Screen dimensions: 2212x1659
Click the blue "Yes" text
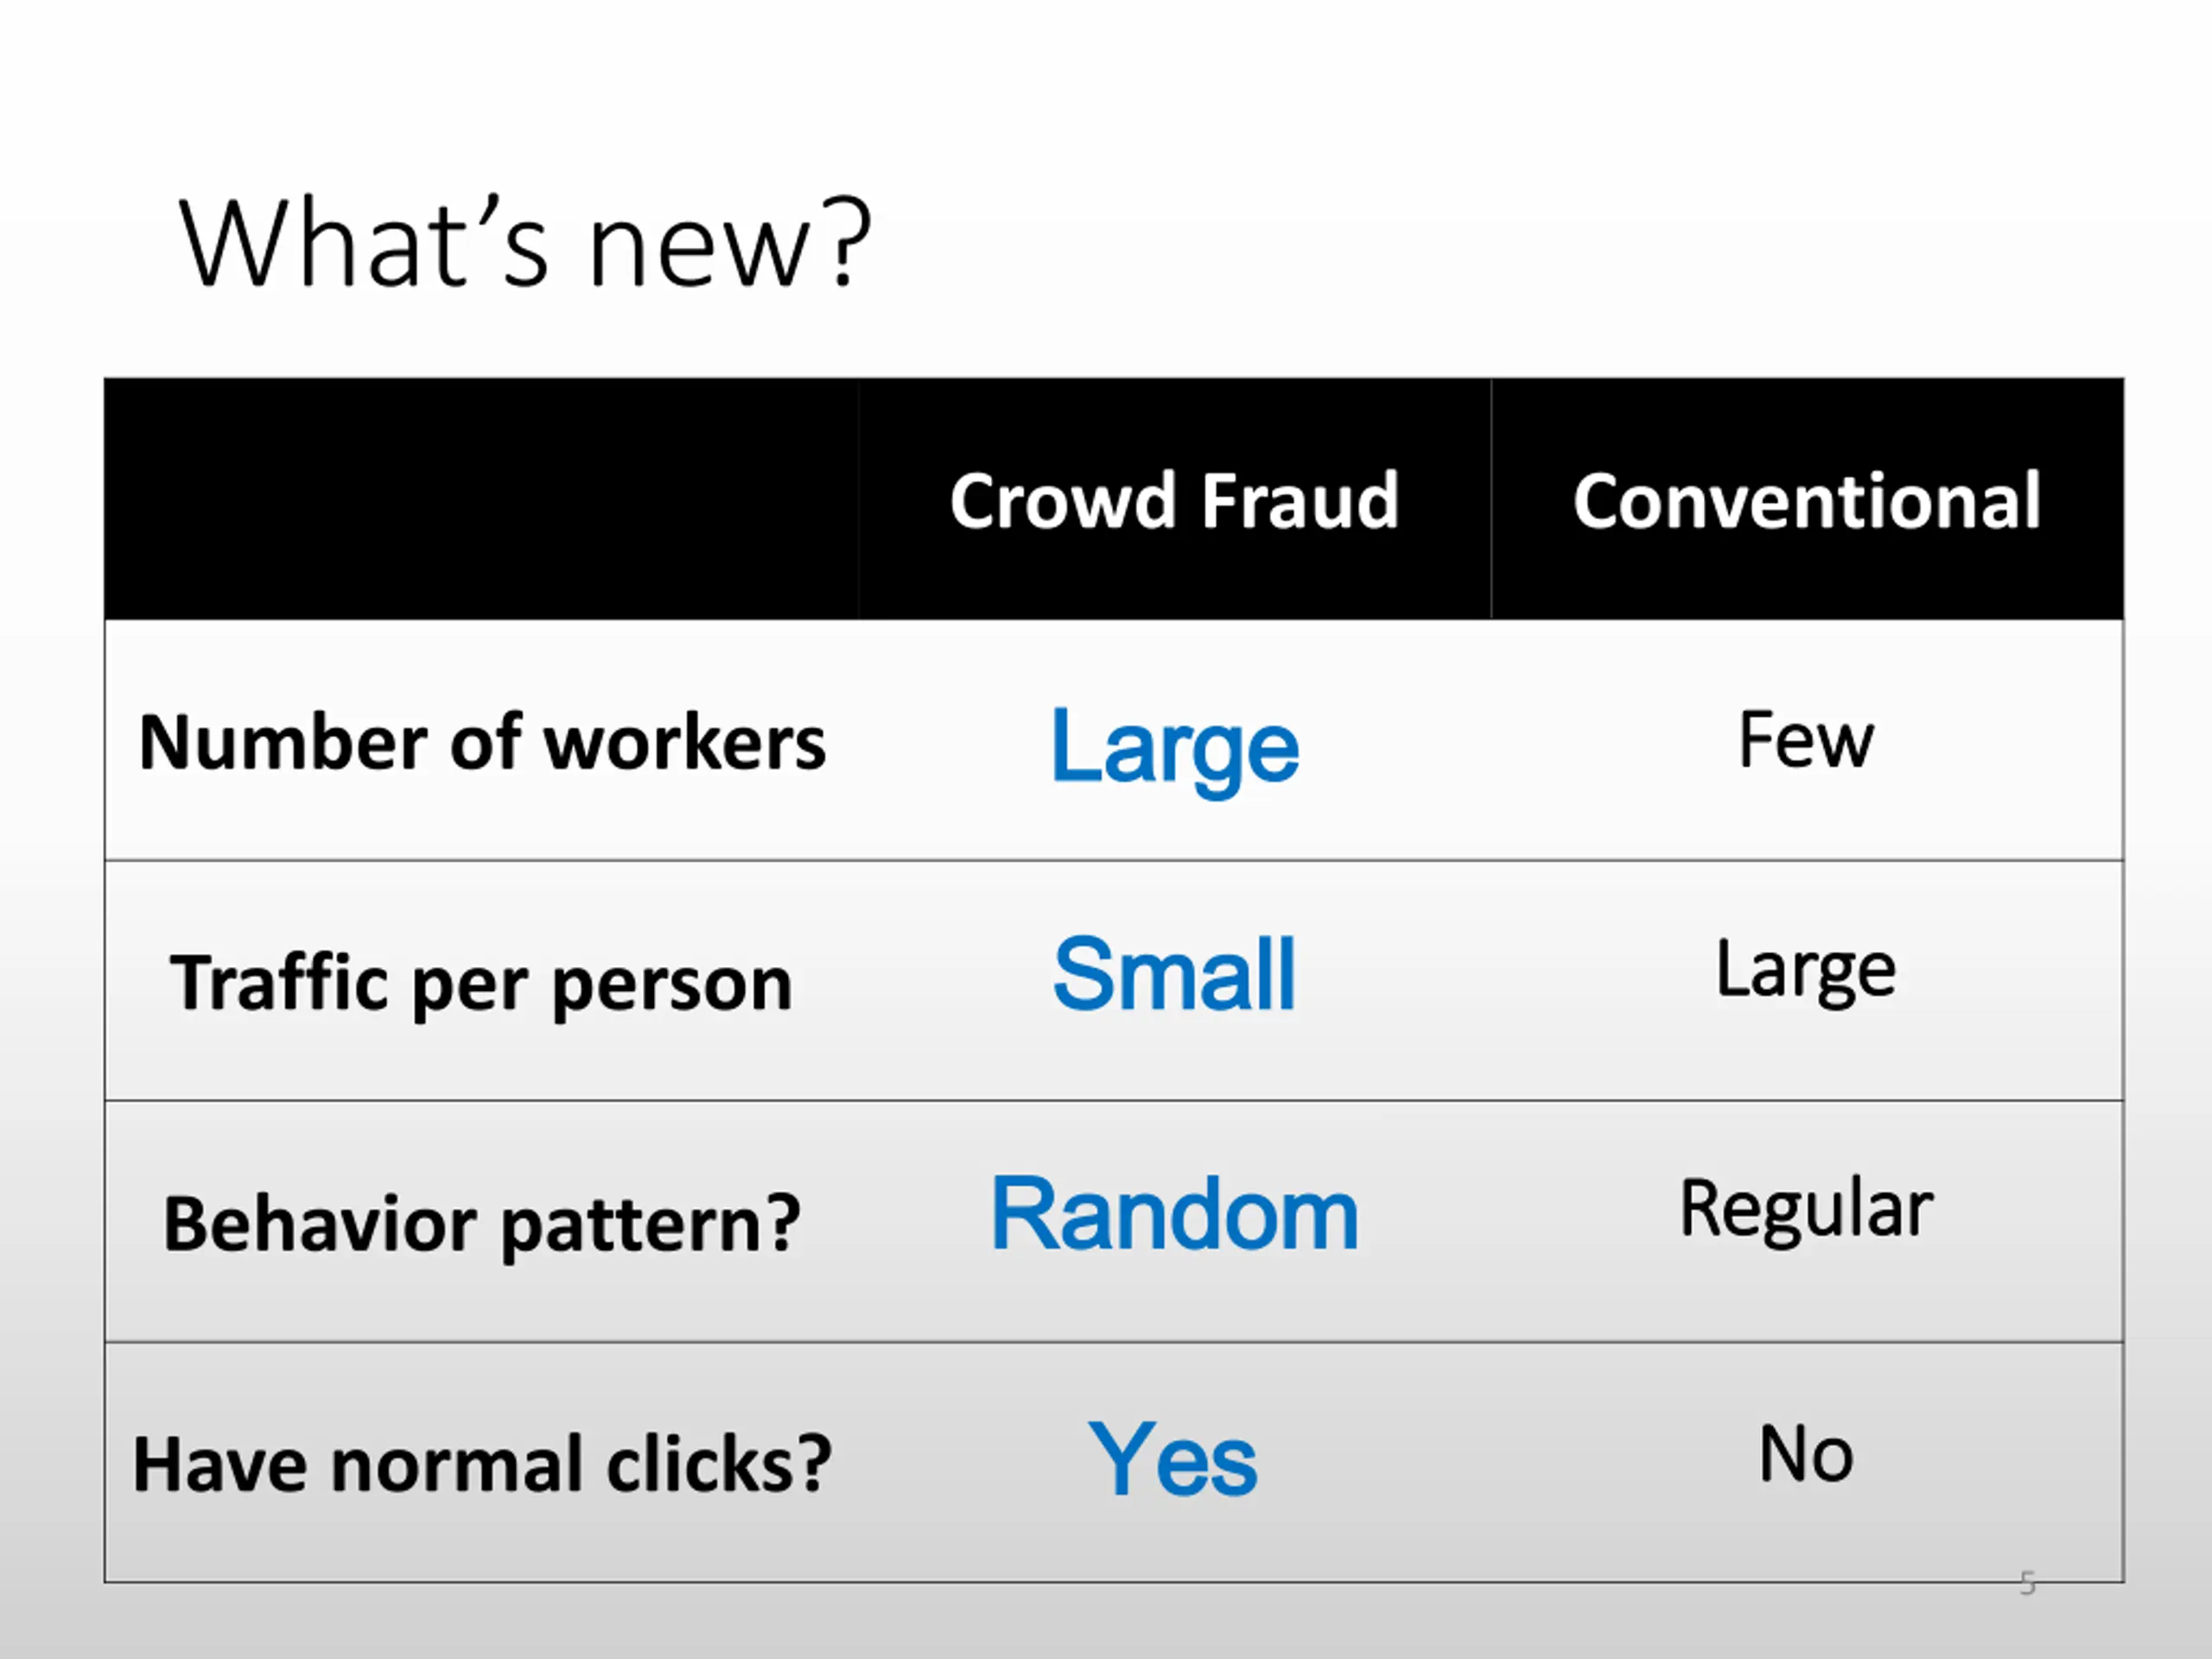pyautogui.click(x=1172, y=1459)
